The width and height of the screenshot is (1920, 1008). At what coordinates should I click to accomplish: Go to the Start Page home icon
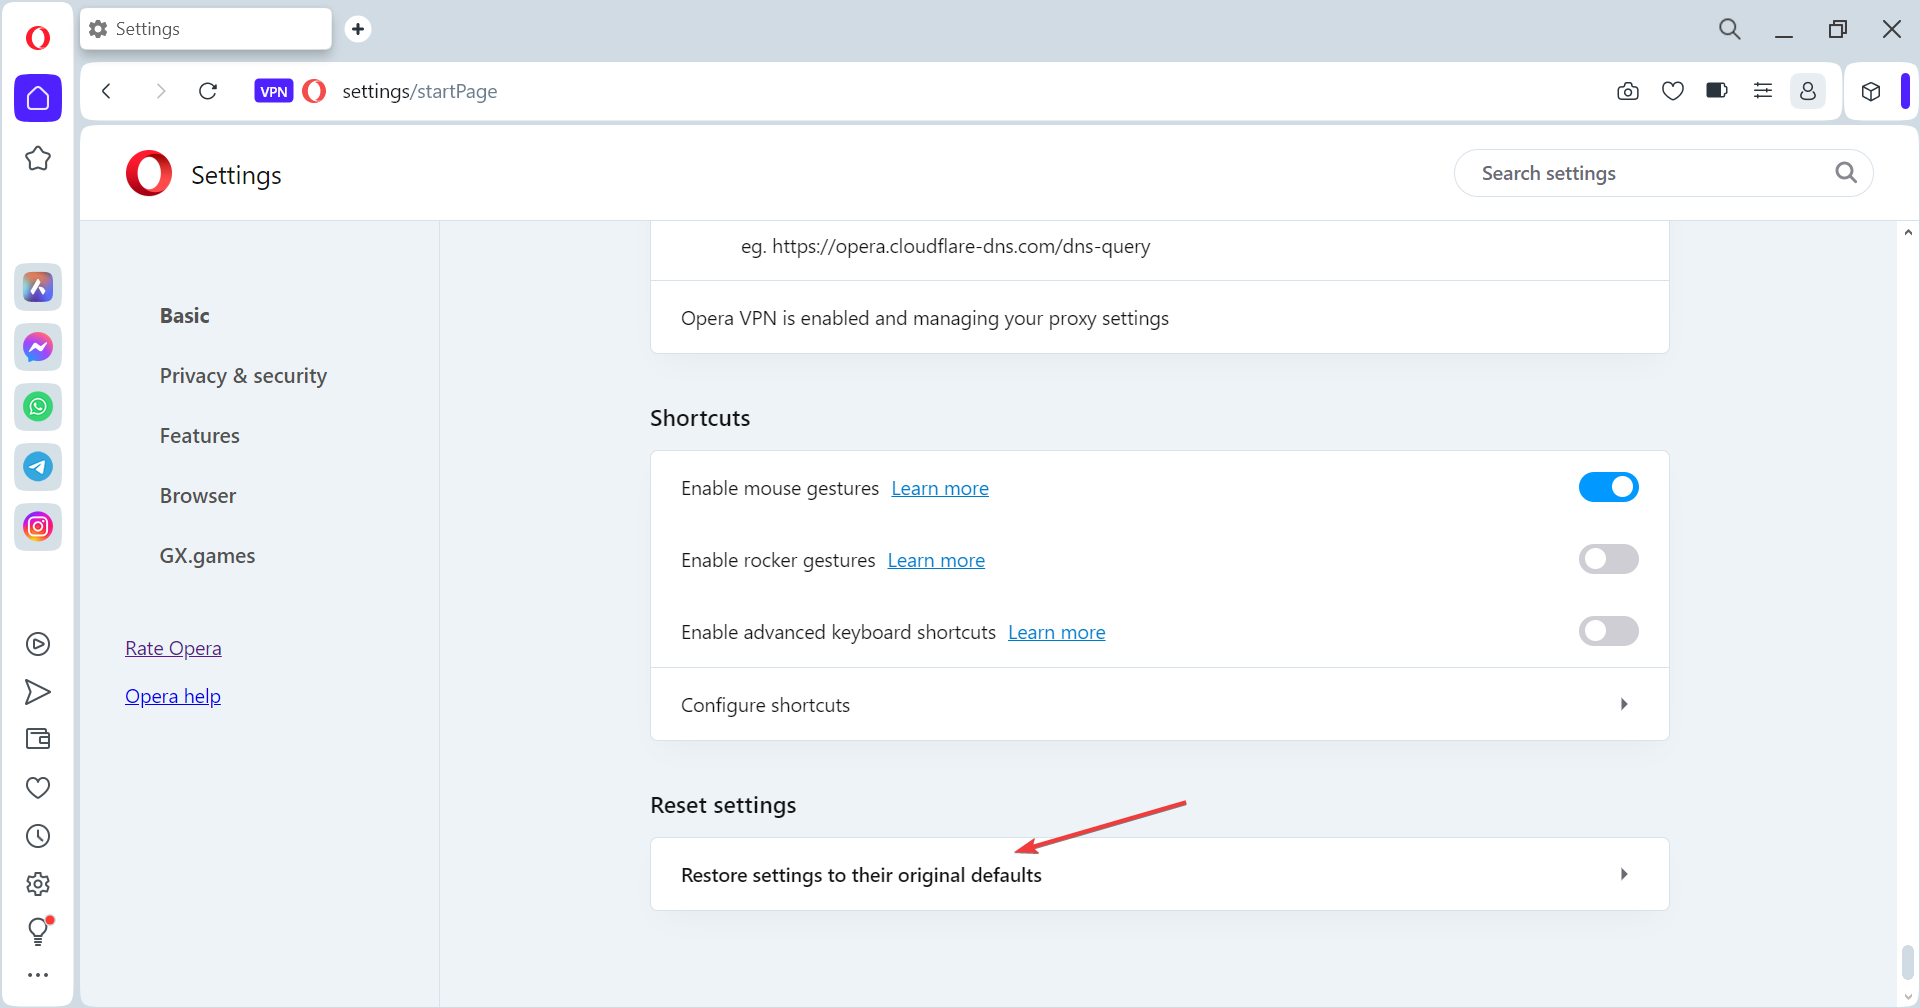click(x=38, y=98)
